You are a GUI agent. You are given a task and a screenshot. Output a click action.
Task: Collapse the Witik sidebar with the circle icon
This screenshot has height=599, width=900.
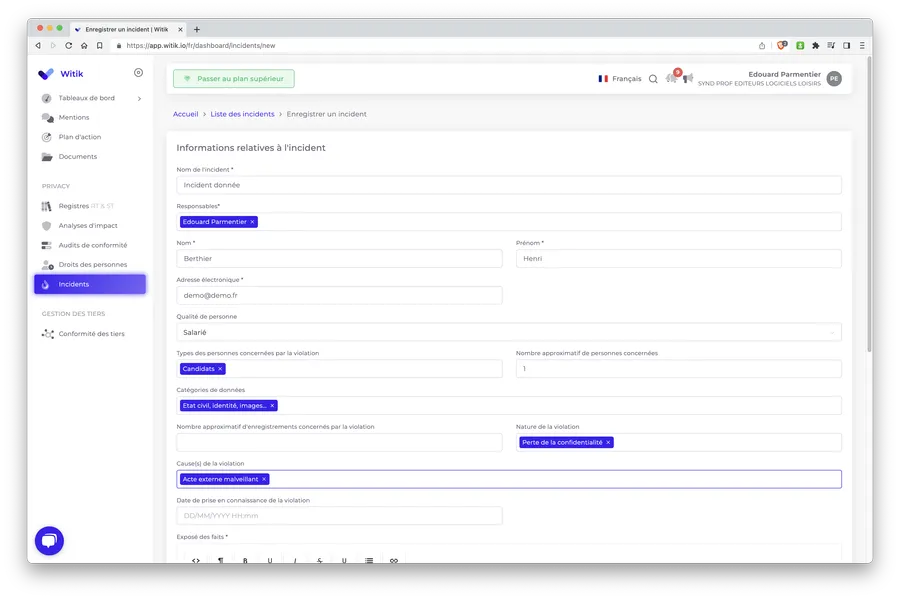(x=138, y=72)
